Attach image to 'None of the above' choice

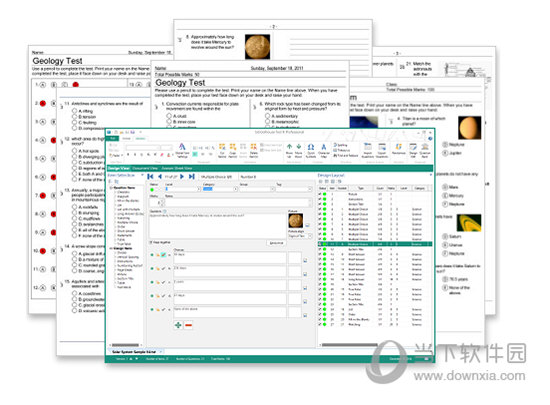(x=305, y=315)
